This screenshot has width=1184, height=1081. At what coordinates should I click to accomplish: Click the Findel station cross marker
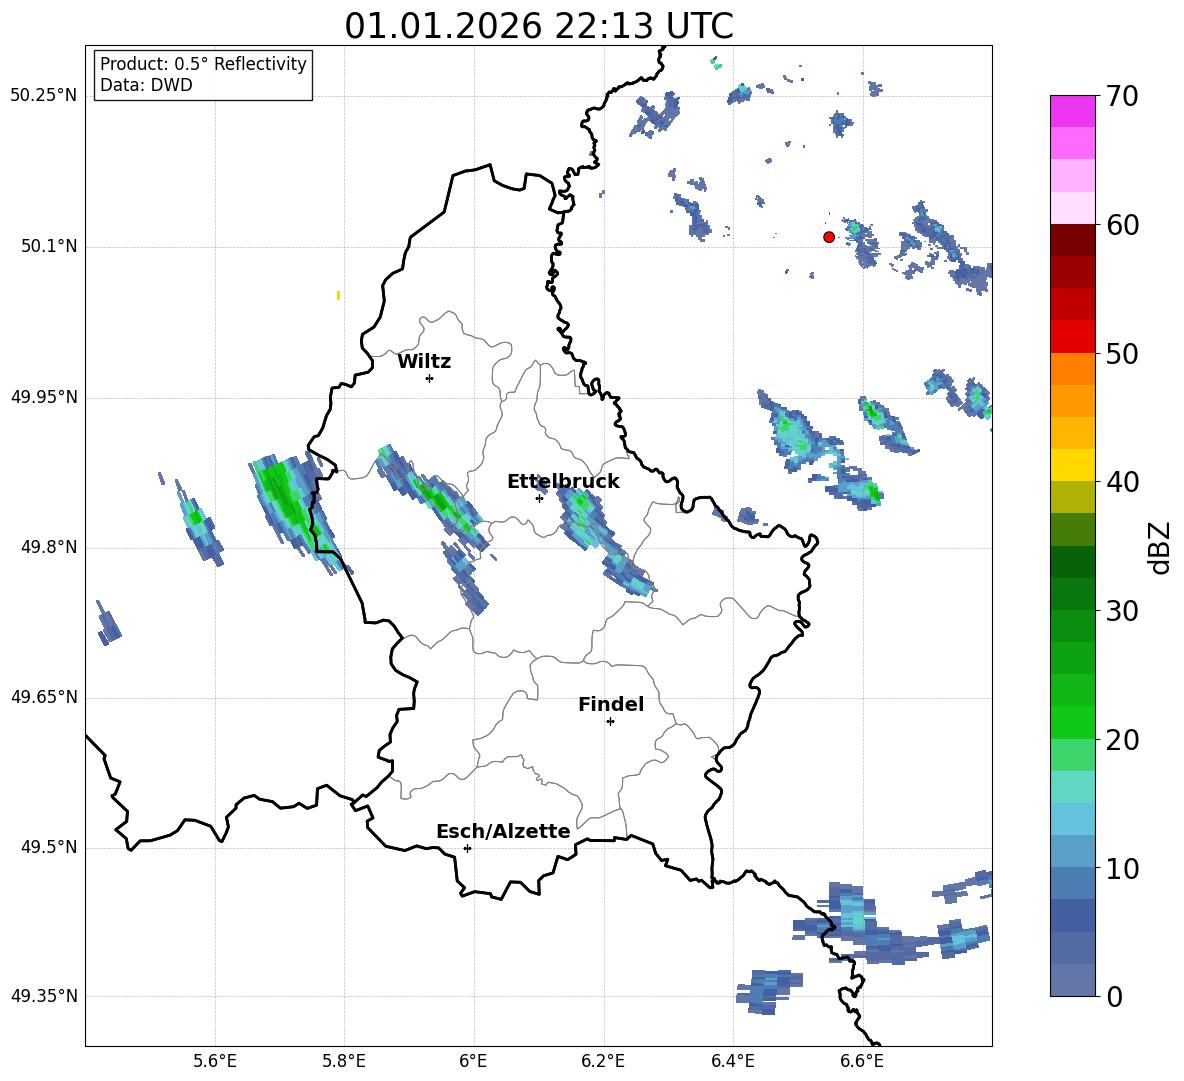coord(610,722)
